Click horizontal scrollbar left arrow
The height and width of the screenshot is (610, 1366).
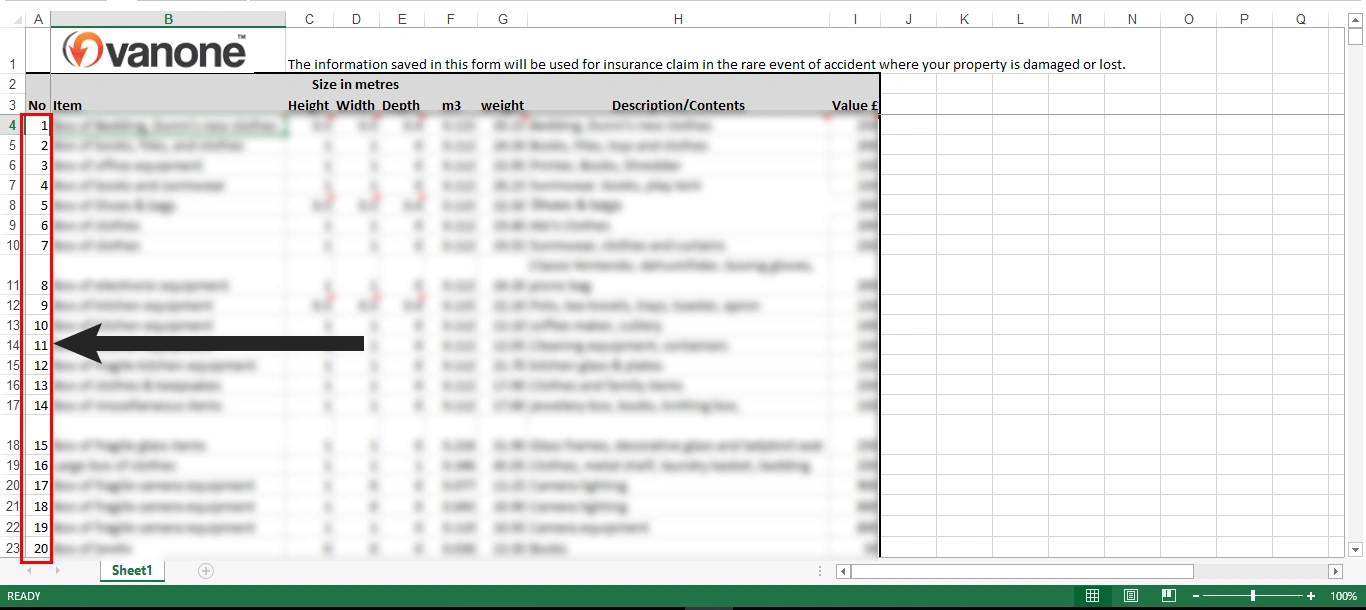(x=843, y=571)
